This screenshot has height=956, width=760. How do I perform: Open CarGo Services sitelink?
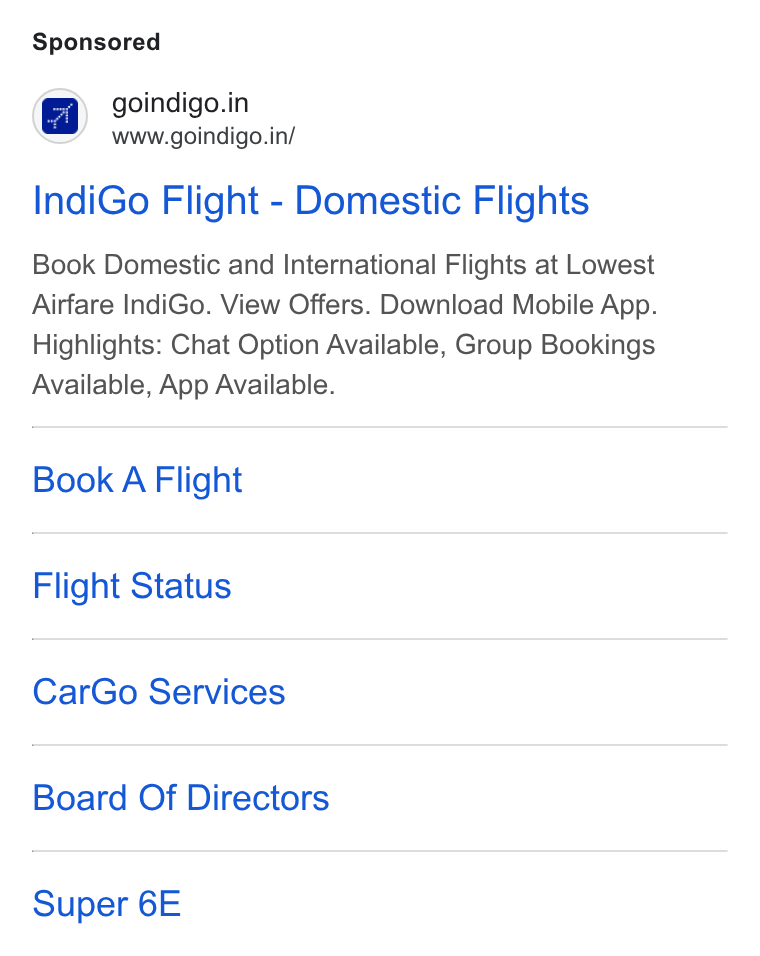click(x=158, y=692)
